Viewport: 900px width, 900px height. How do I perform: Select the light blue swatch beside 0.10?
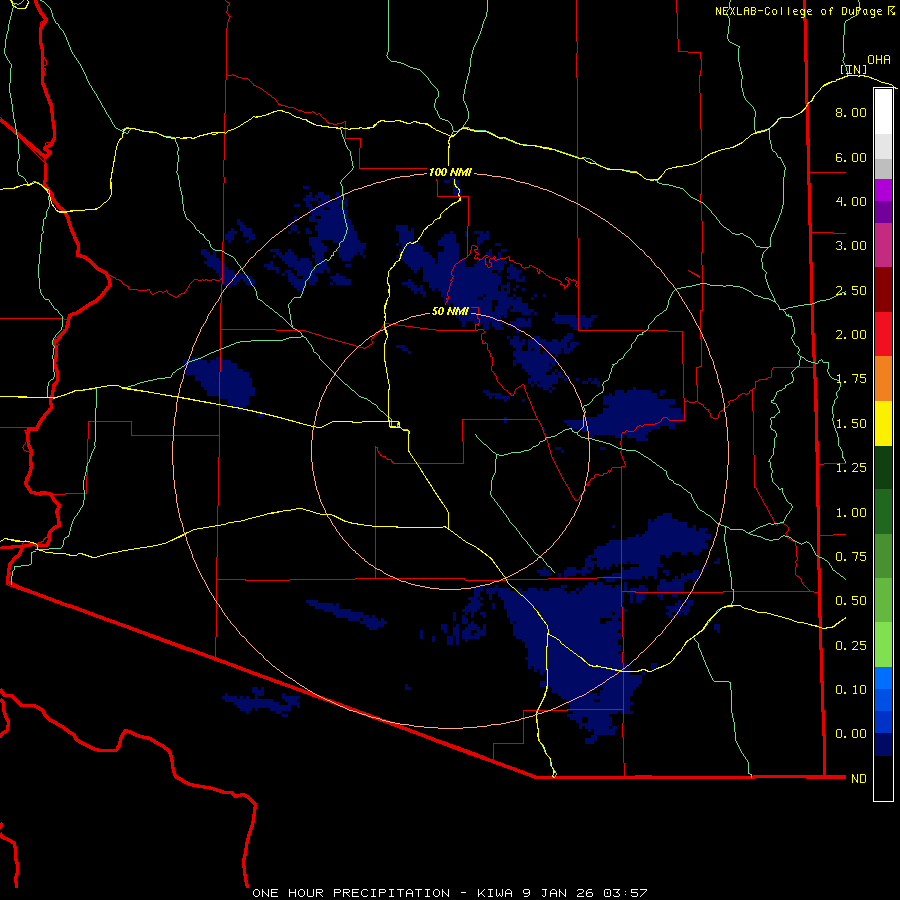tap(883, 678)
